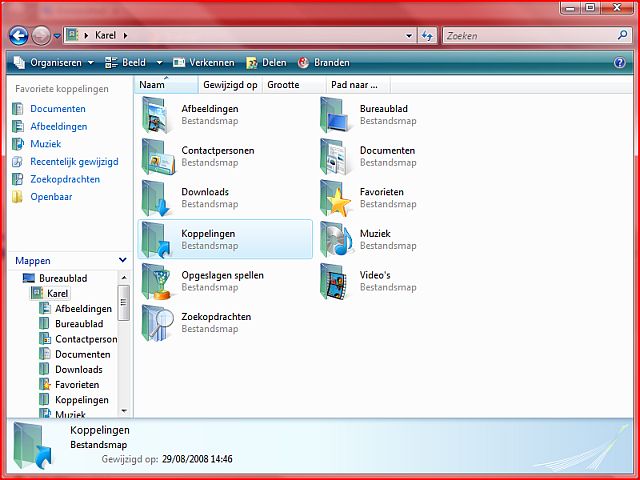Image resolution: width=640 pixels, height=480 pixels.
Task: Select the Video's folder icon
Action: pos(336,281)
